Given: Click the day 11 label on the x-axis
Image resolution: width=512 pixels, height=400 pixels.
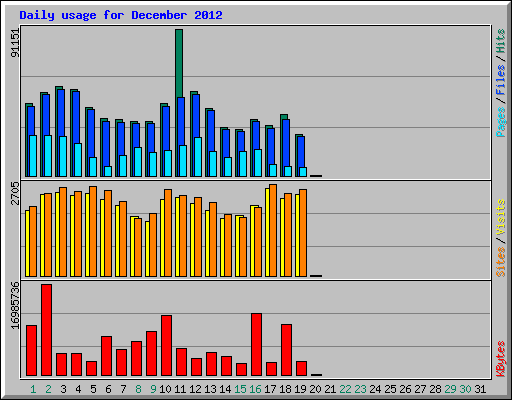Looking at the screenshot, I should tap(180, 389).
